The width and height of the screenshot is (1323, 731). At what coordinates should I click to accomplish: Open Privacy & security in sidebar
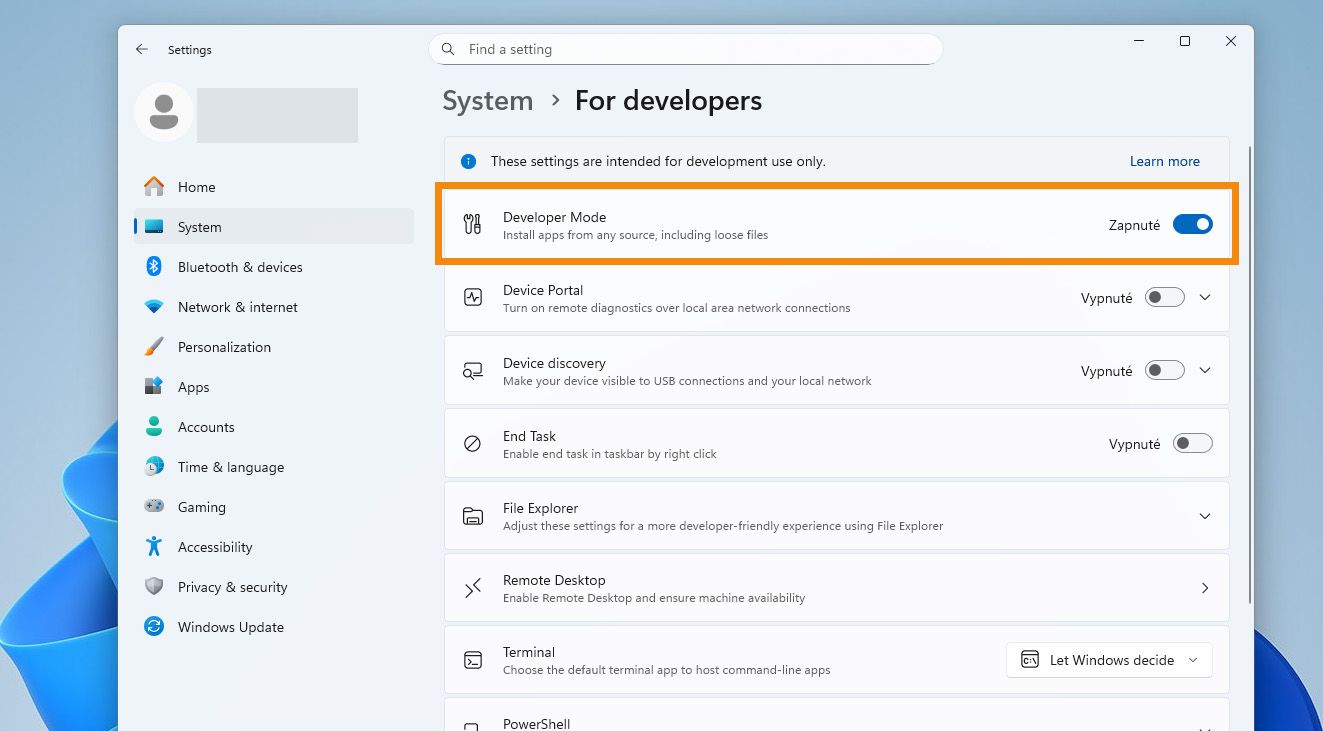point(232,587)
